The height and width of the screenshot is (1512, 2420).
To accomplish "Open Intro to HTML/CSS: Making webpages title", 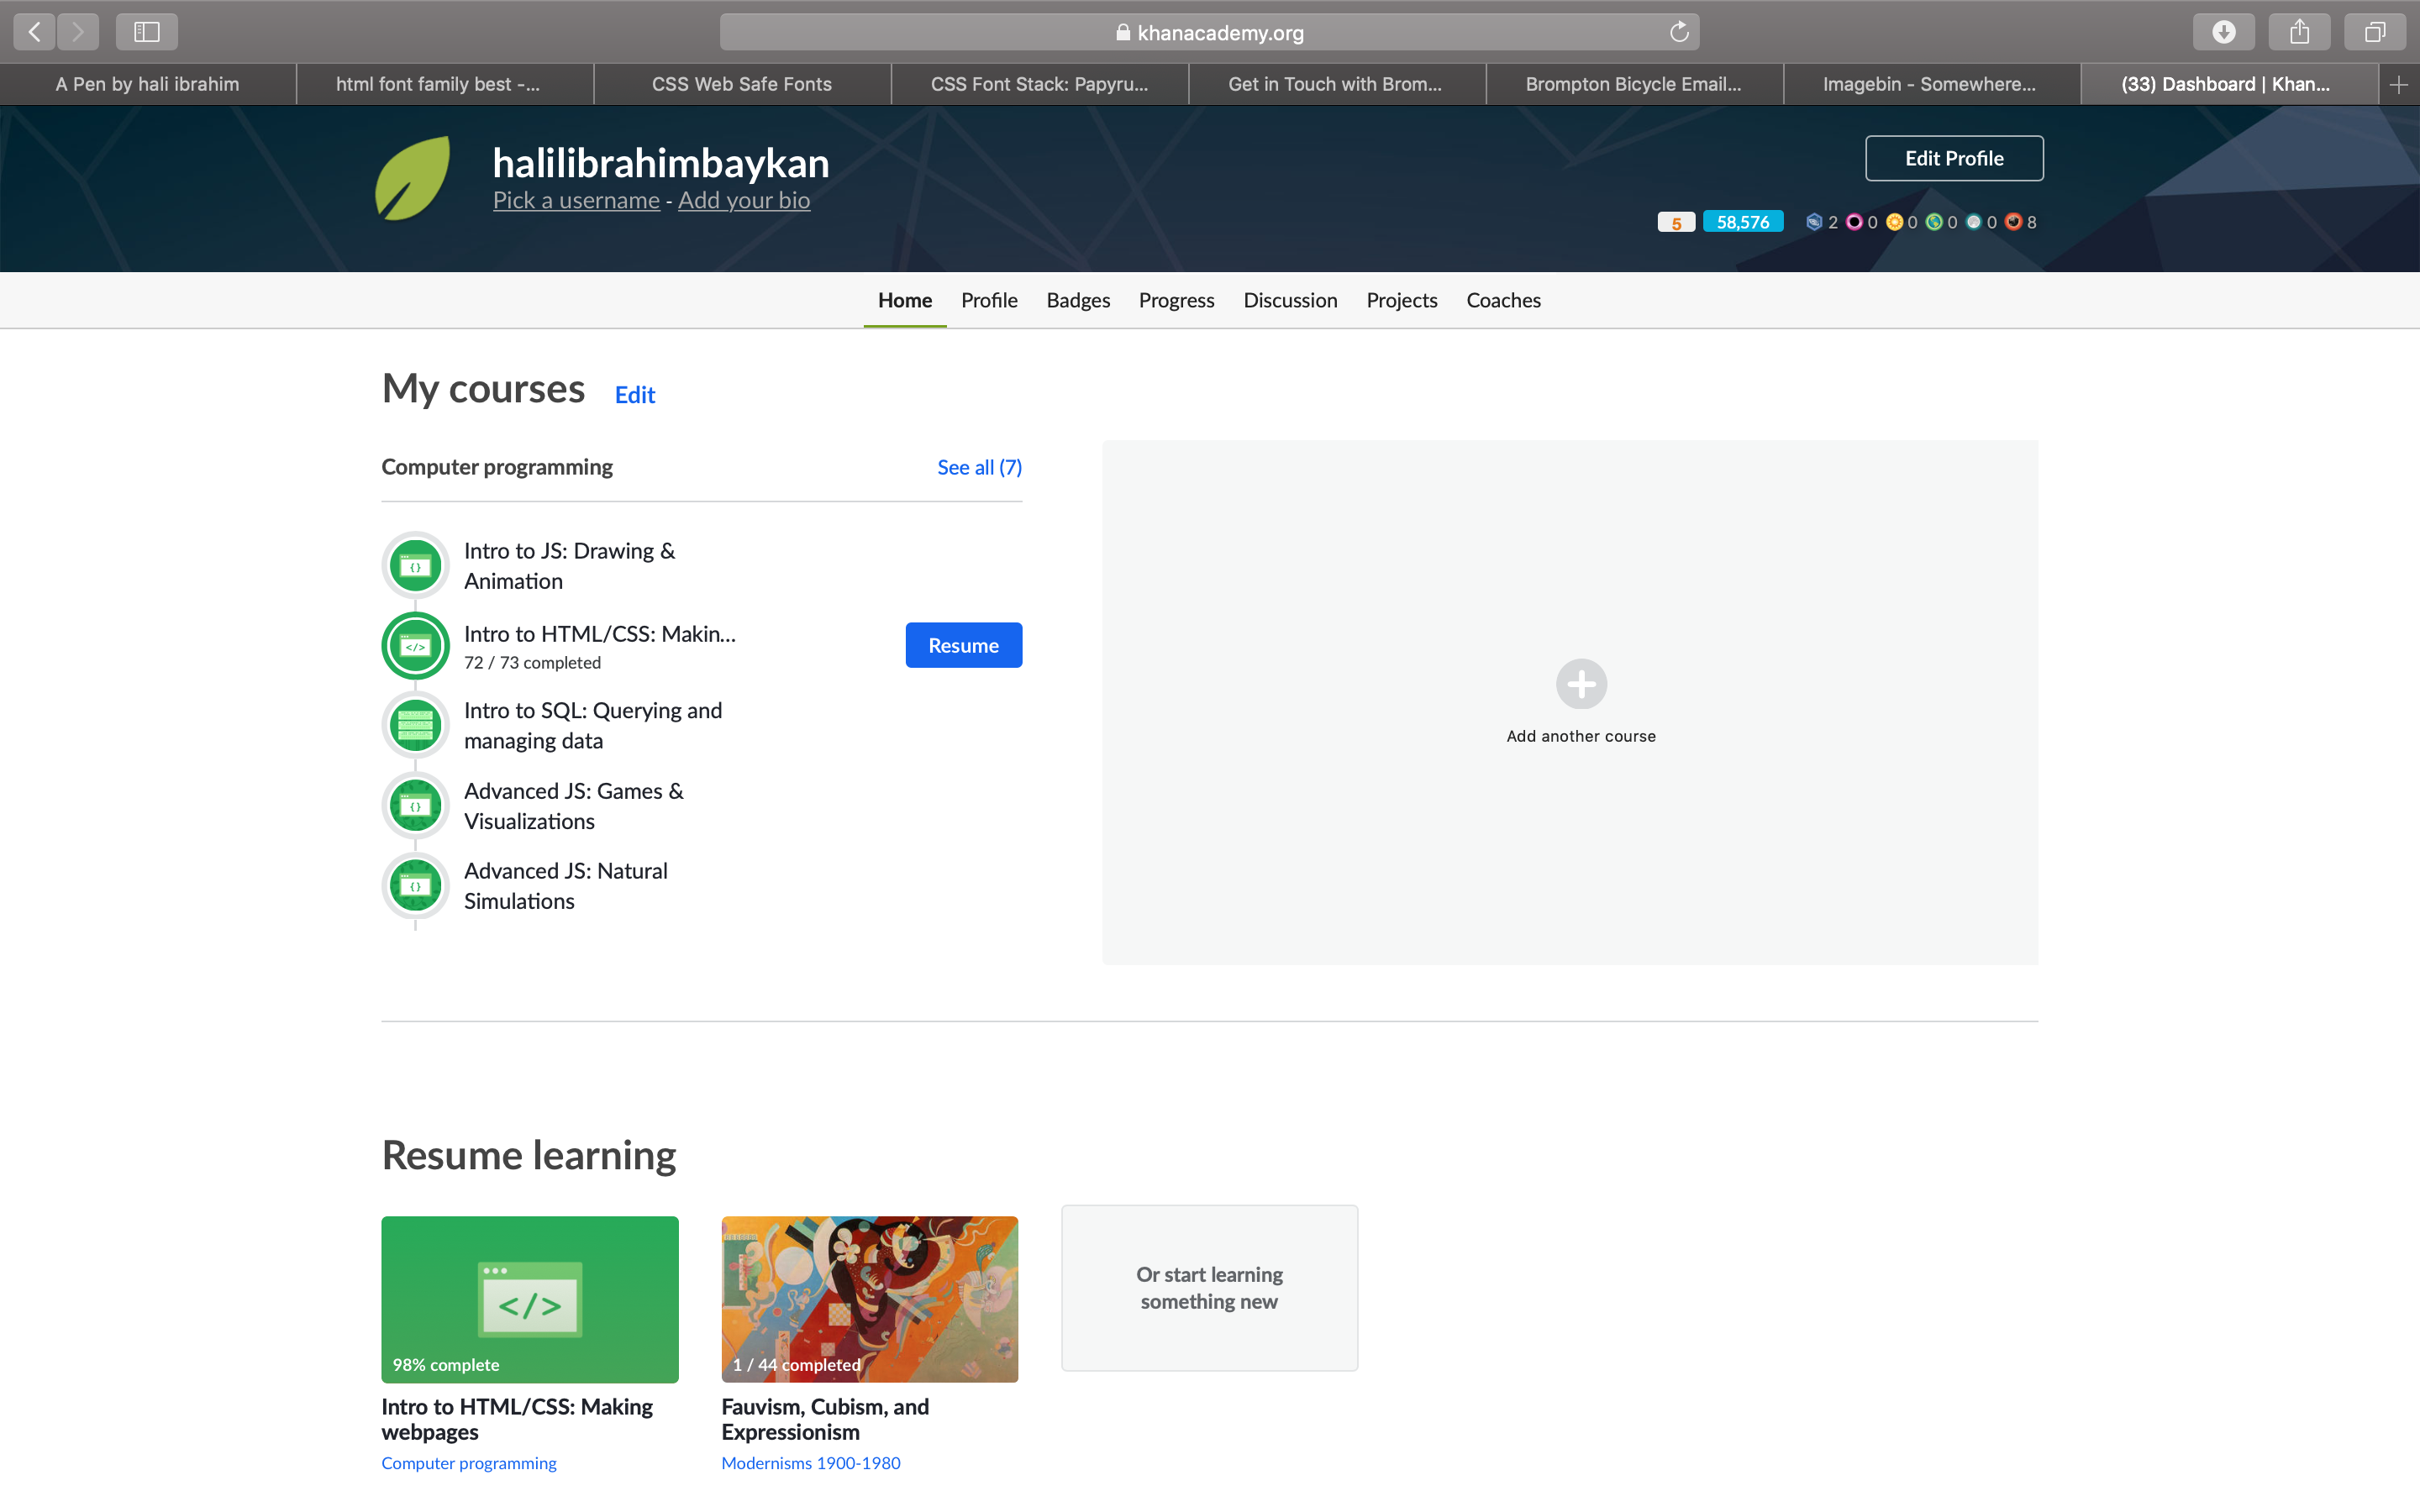I will (517, 1419).
